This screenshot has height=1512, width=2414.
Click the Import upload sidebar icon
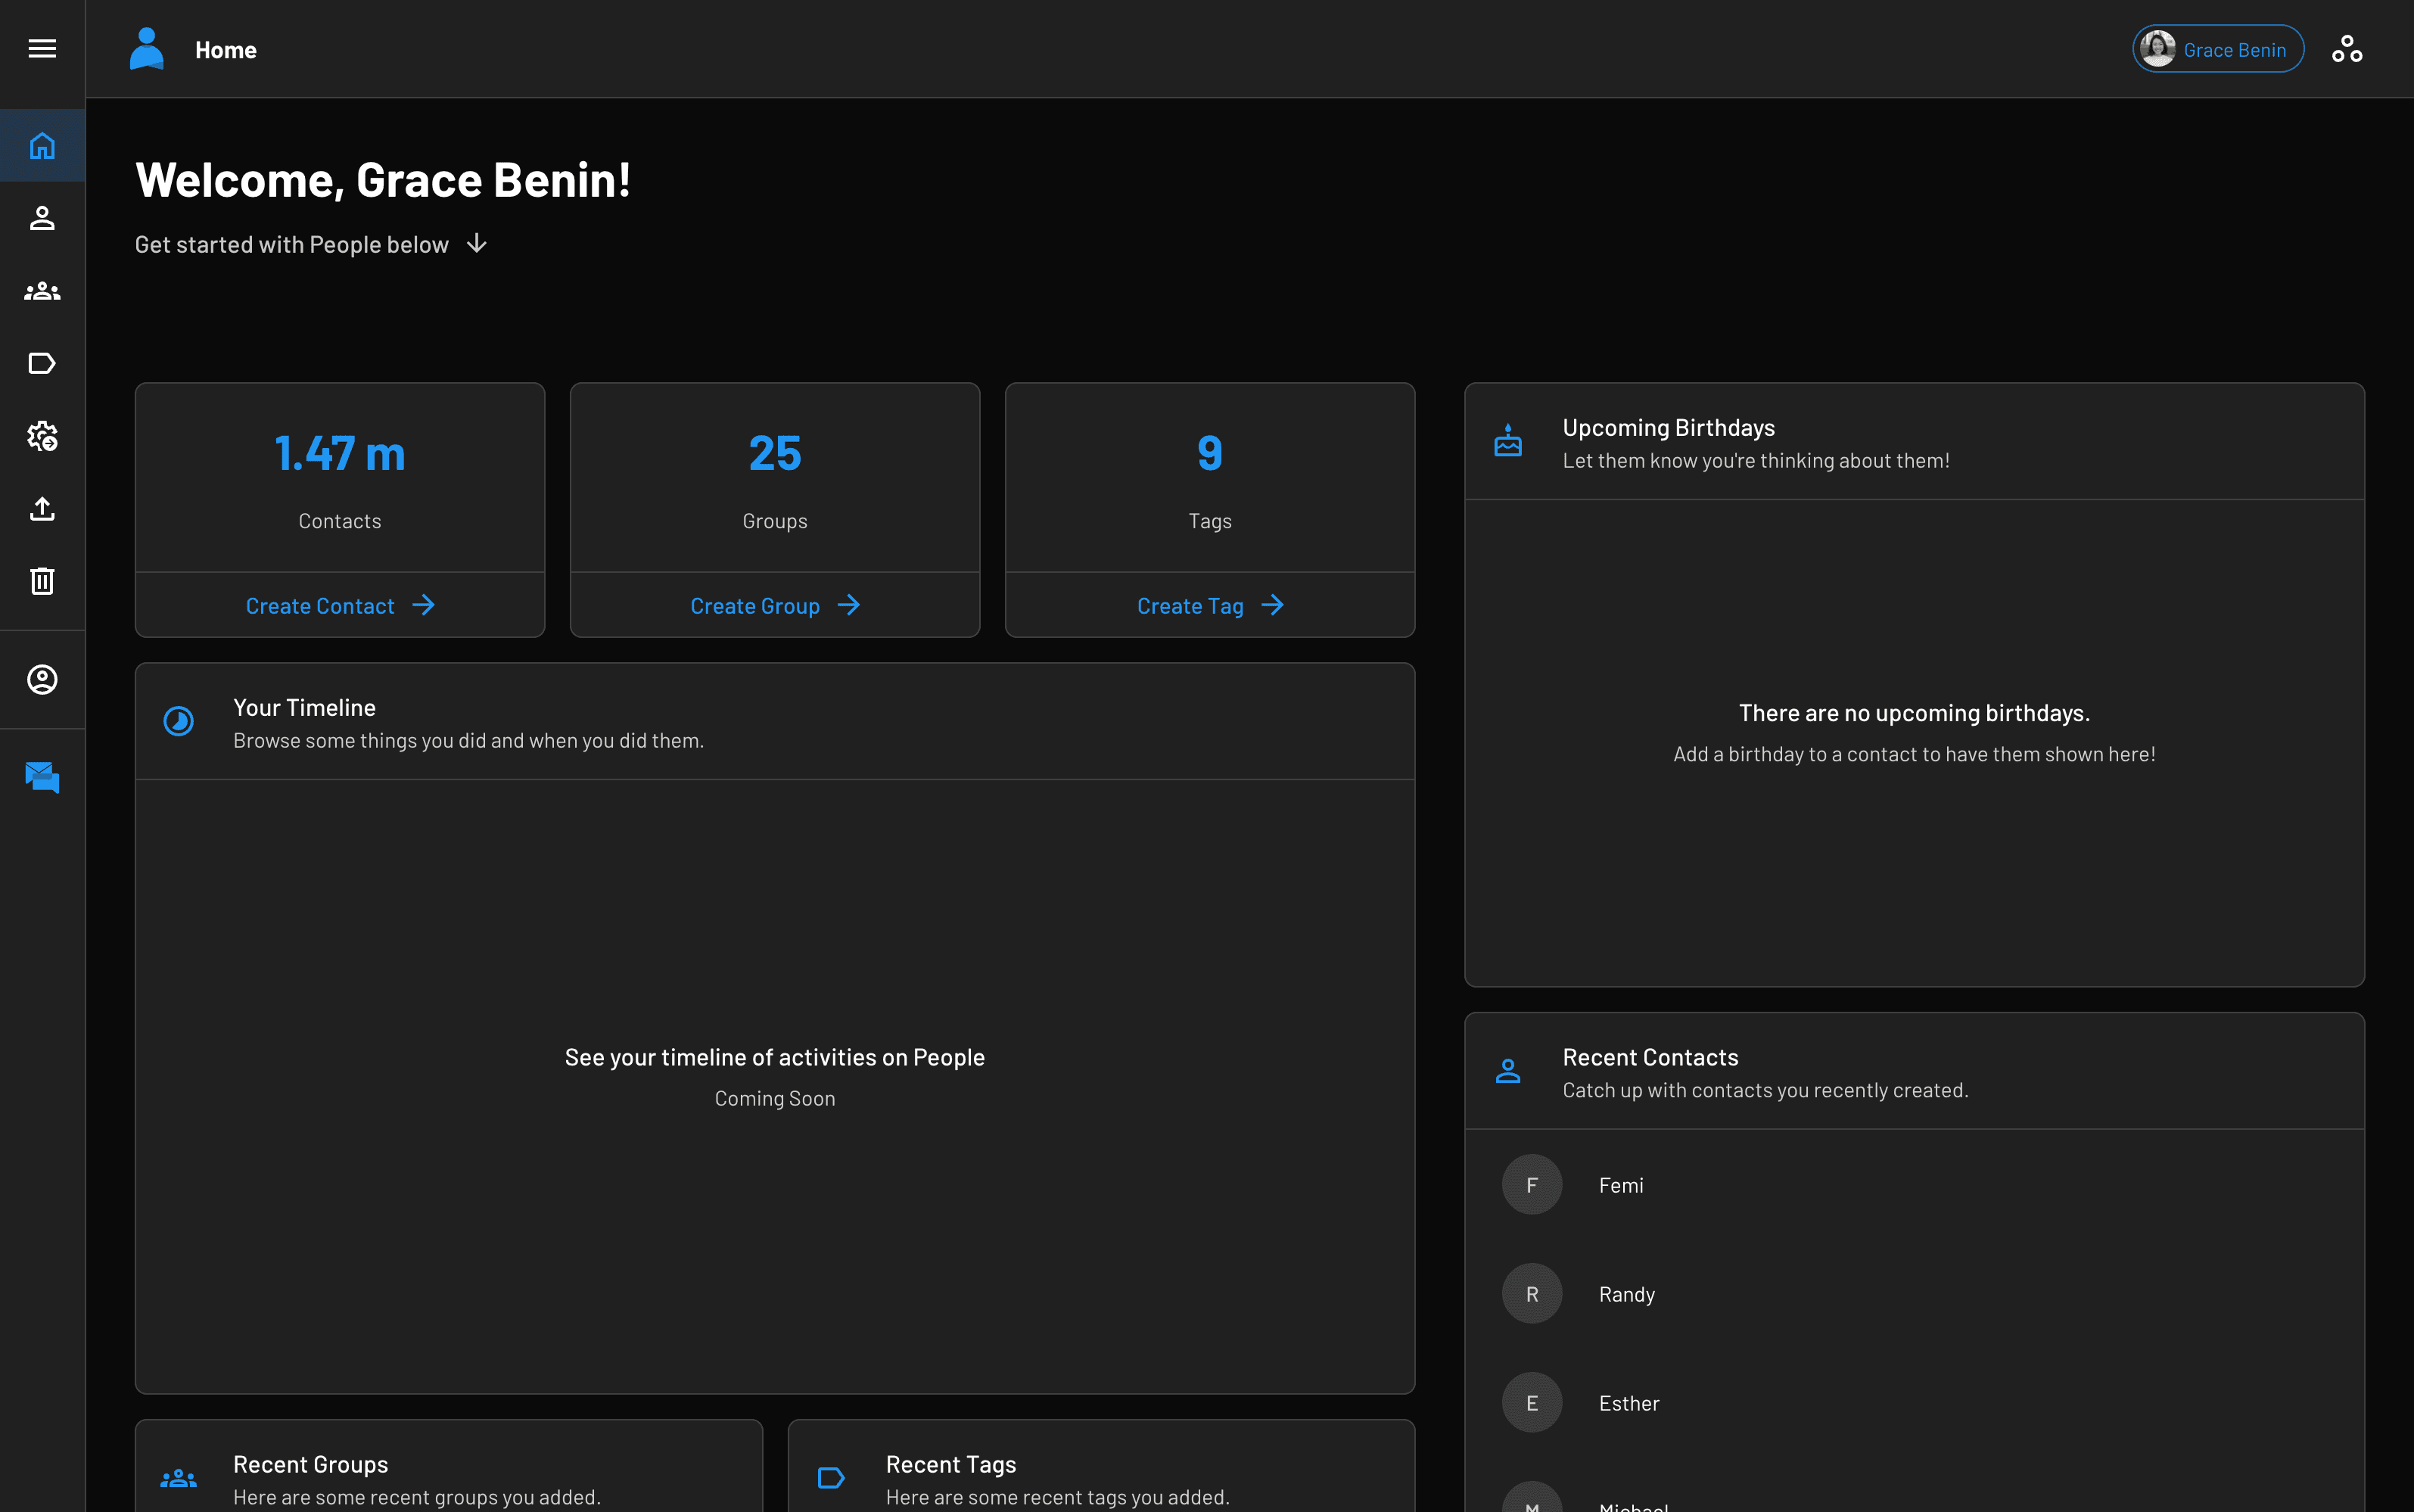[x=42, y=509]
